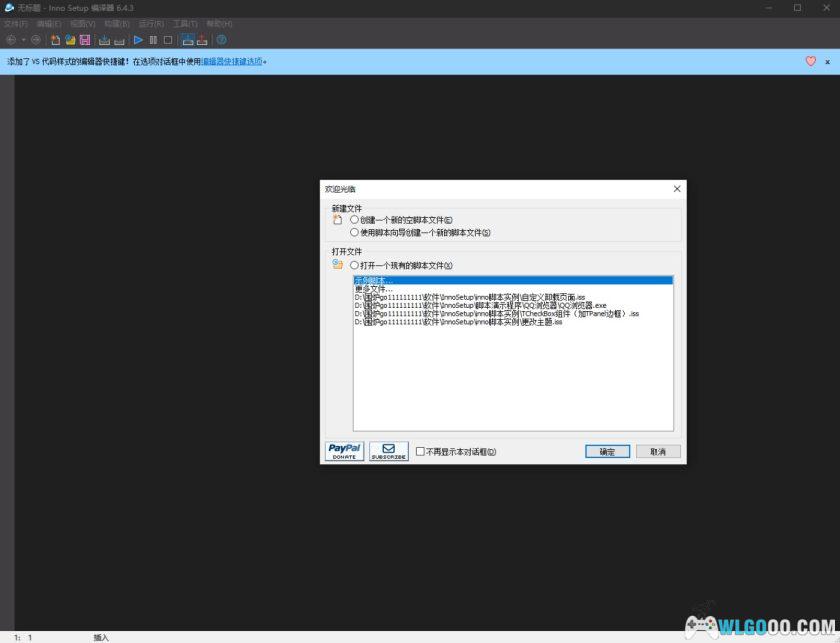Viewport: 840px width, 643px height.
Task: Click the compile script toolbar icon
Action: (105, 40)
